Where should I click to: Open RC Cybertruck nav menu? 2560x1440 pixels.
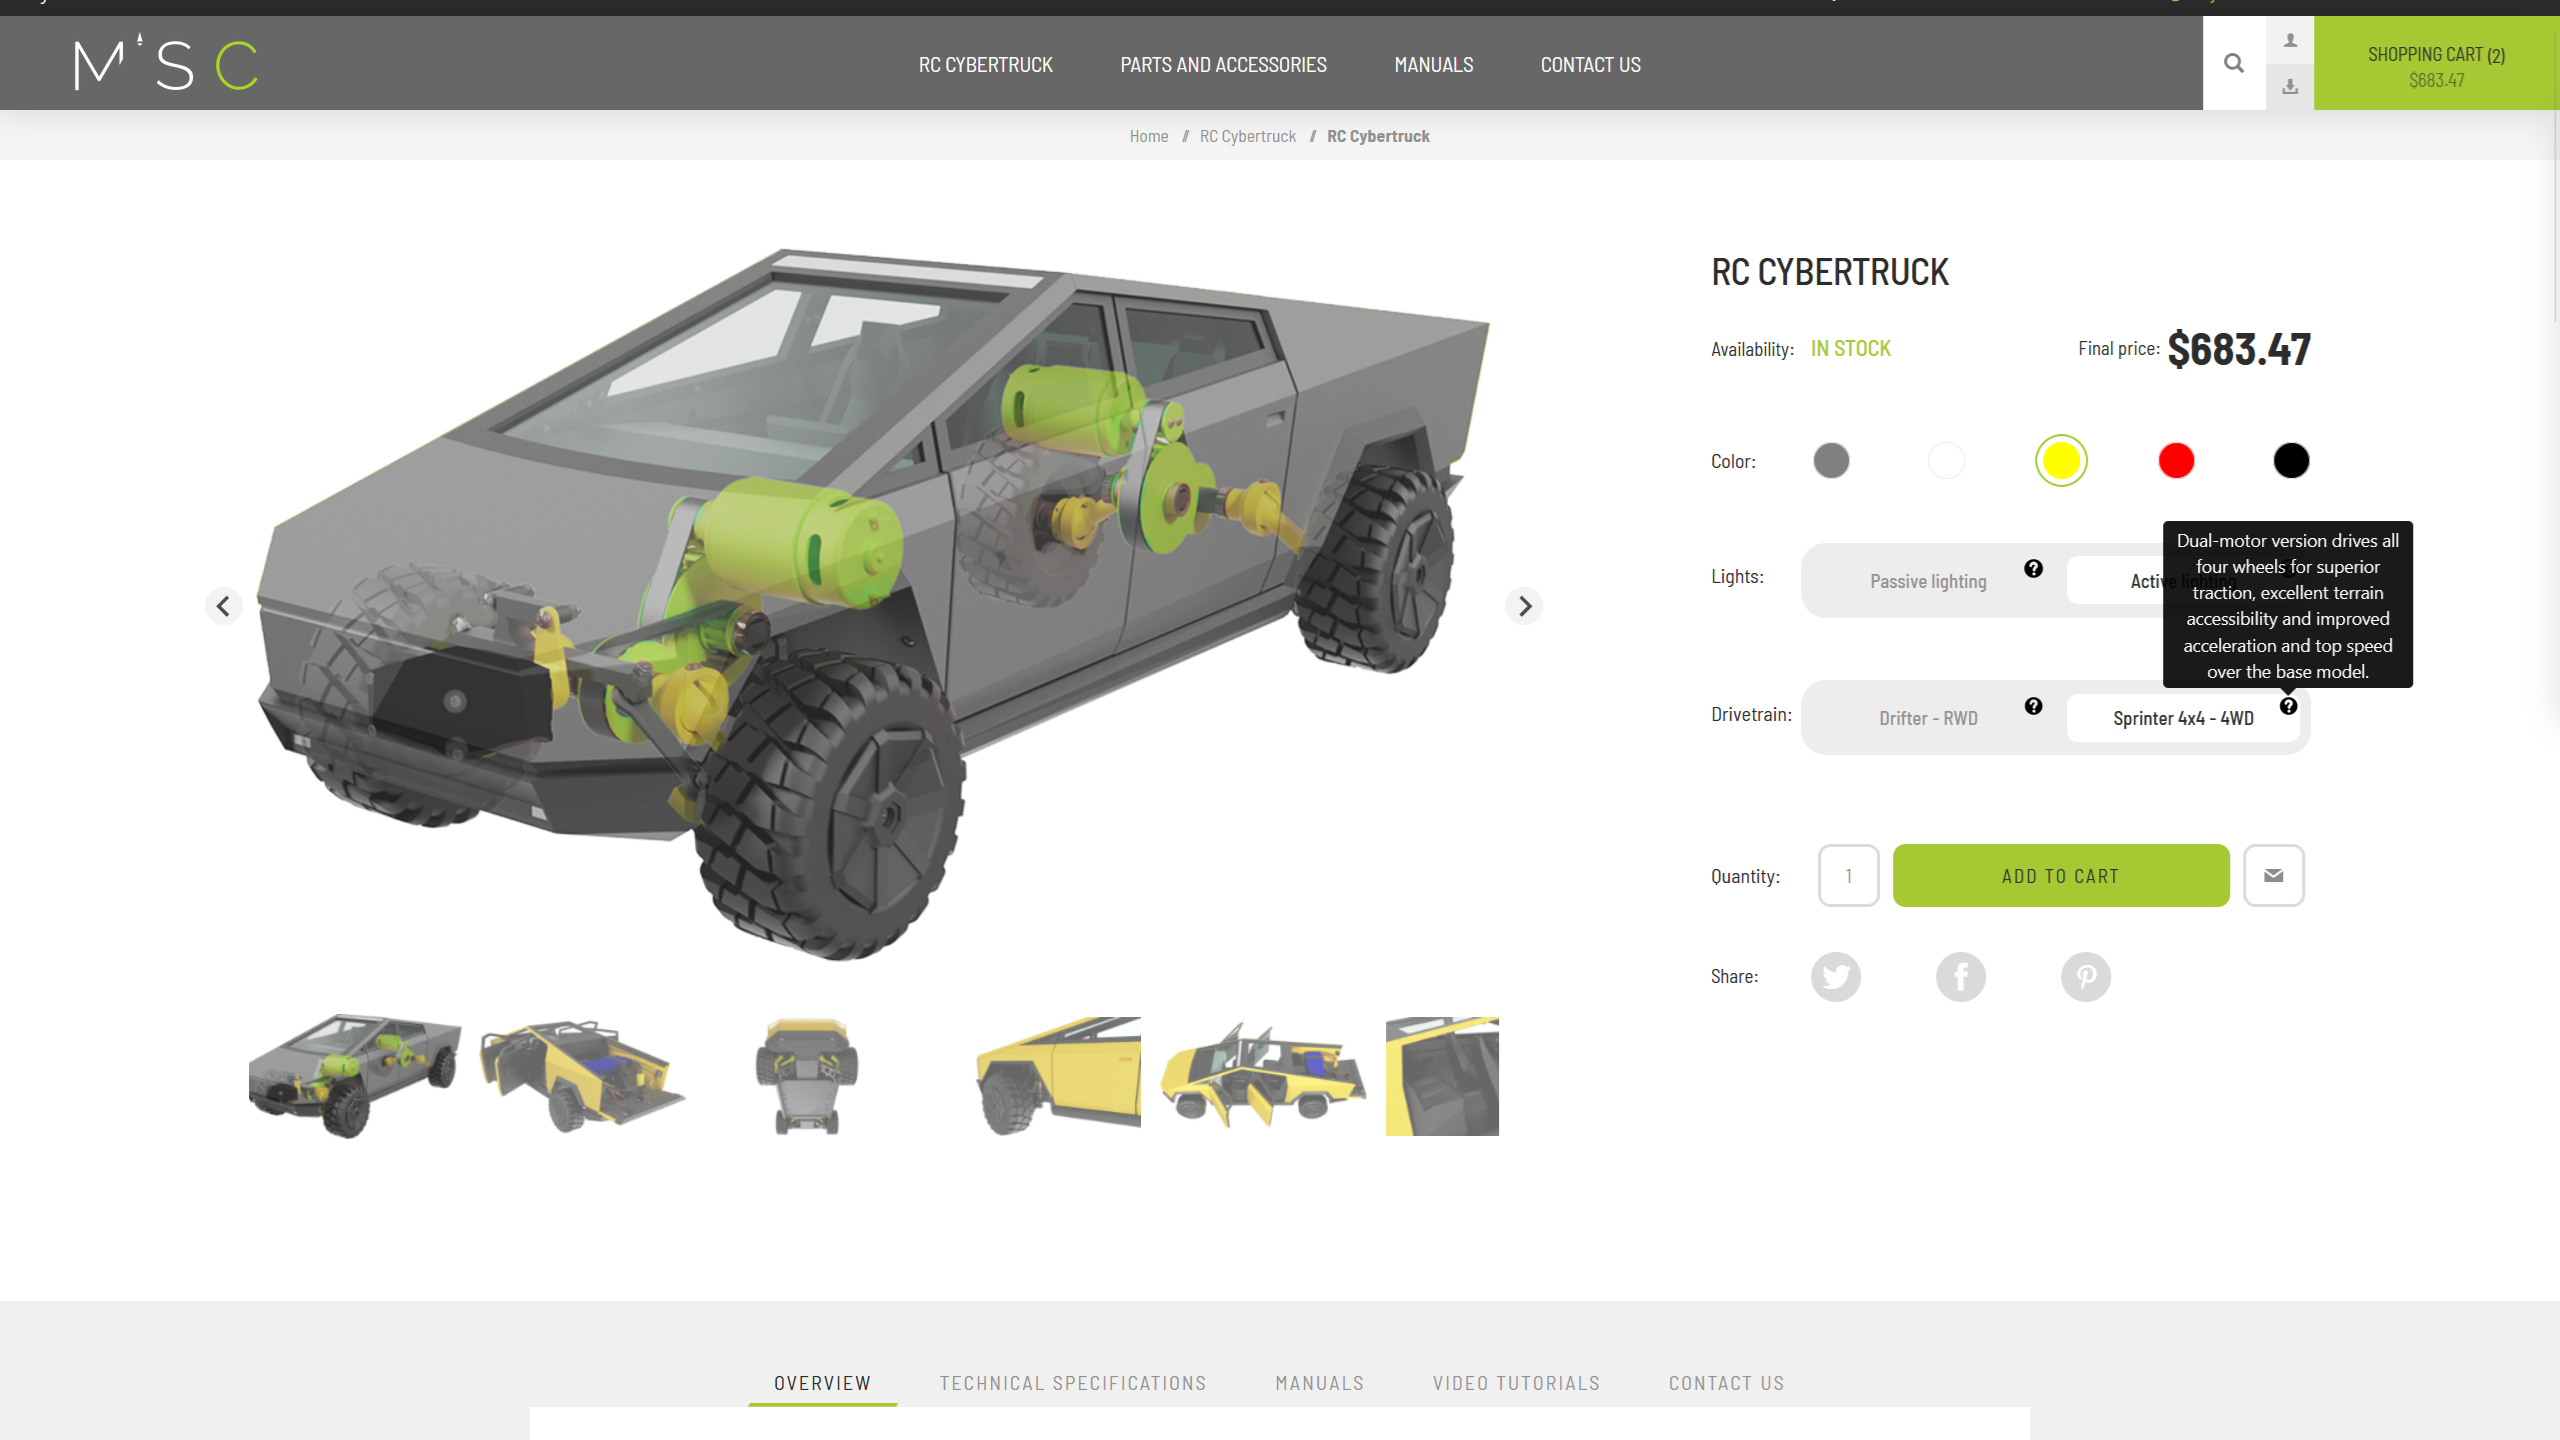985,64
